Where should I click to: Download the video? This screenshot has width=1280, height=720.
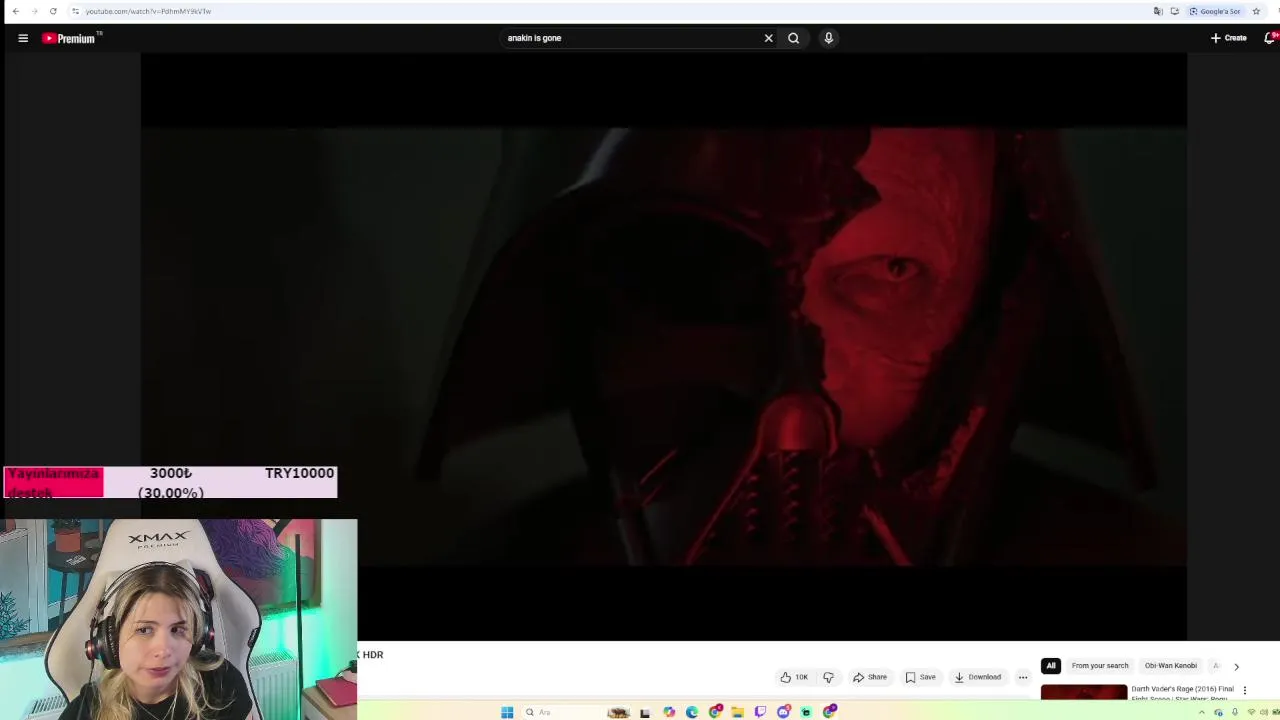pyautogui.click(x=978, y=677)
